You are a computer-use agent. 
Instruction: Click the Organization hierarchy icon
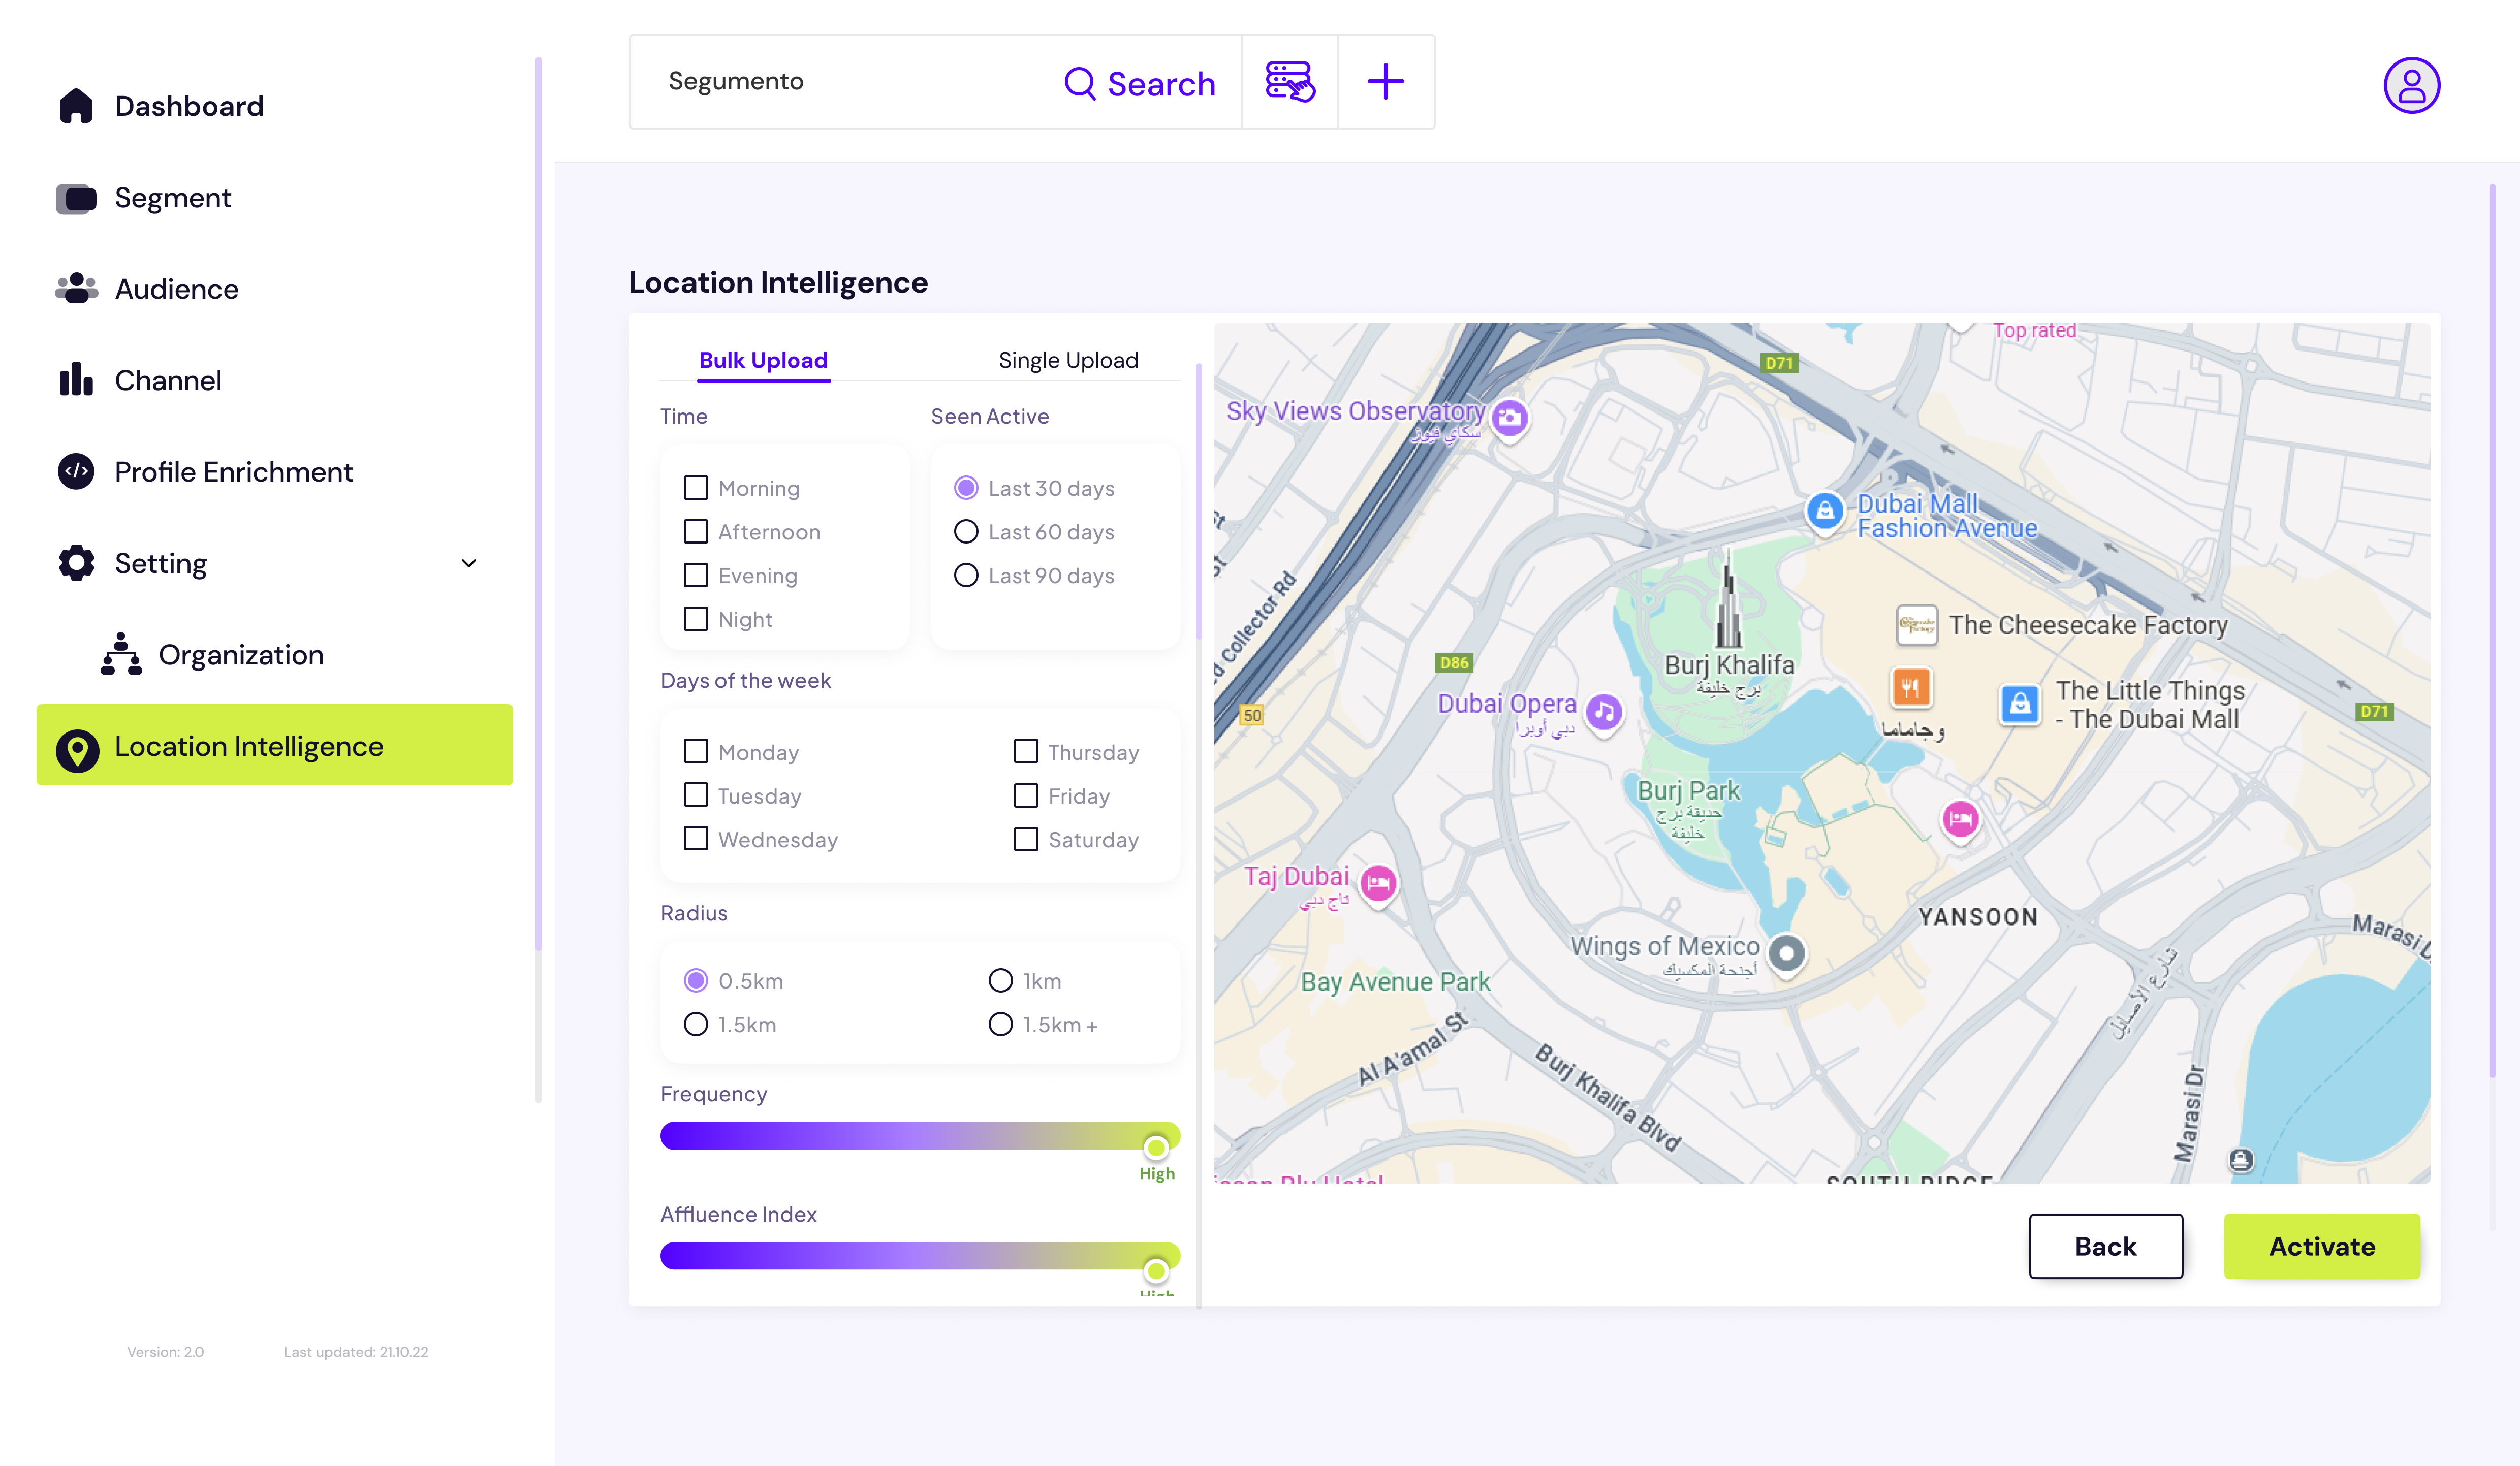pos(121,655)
